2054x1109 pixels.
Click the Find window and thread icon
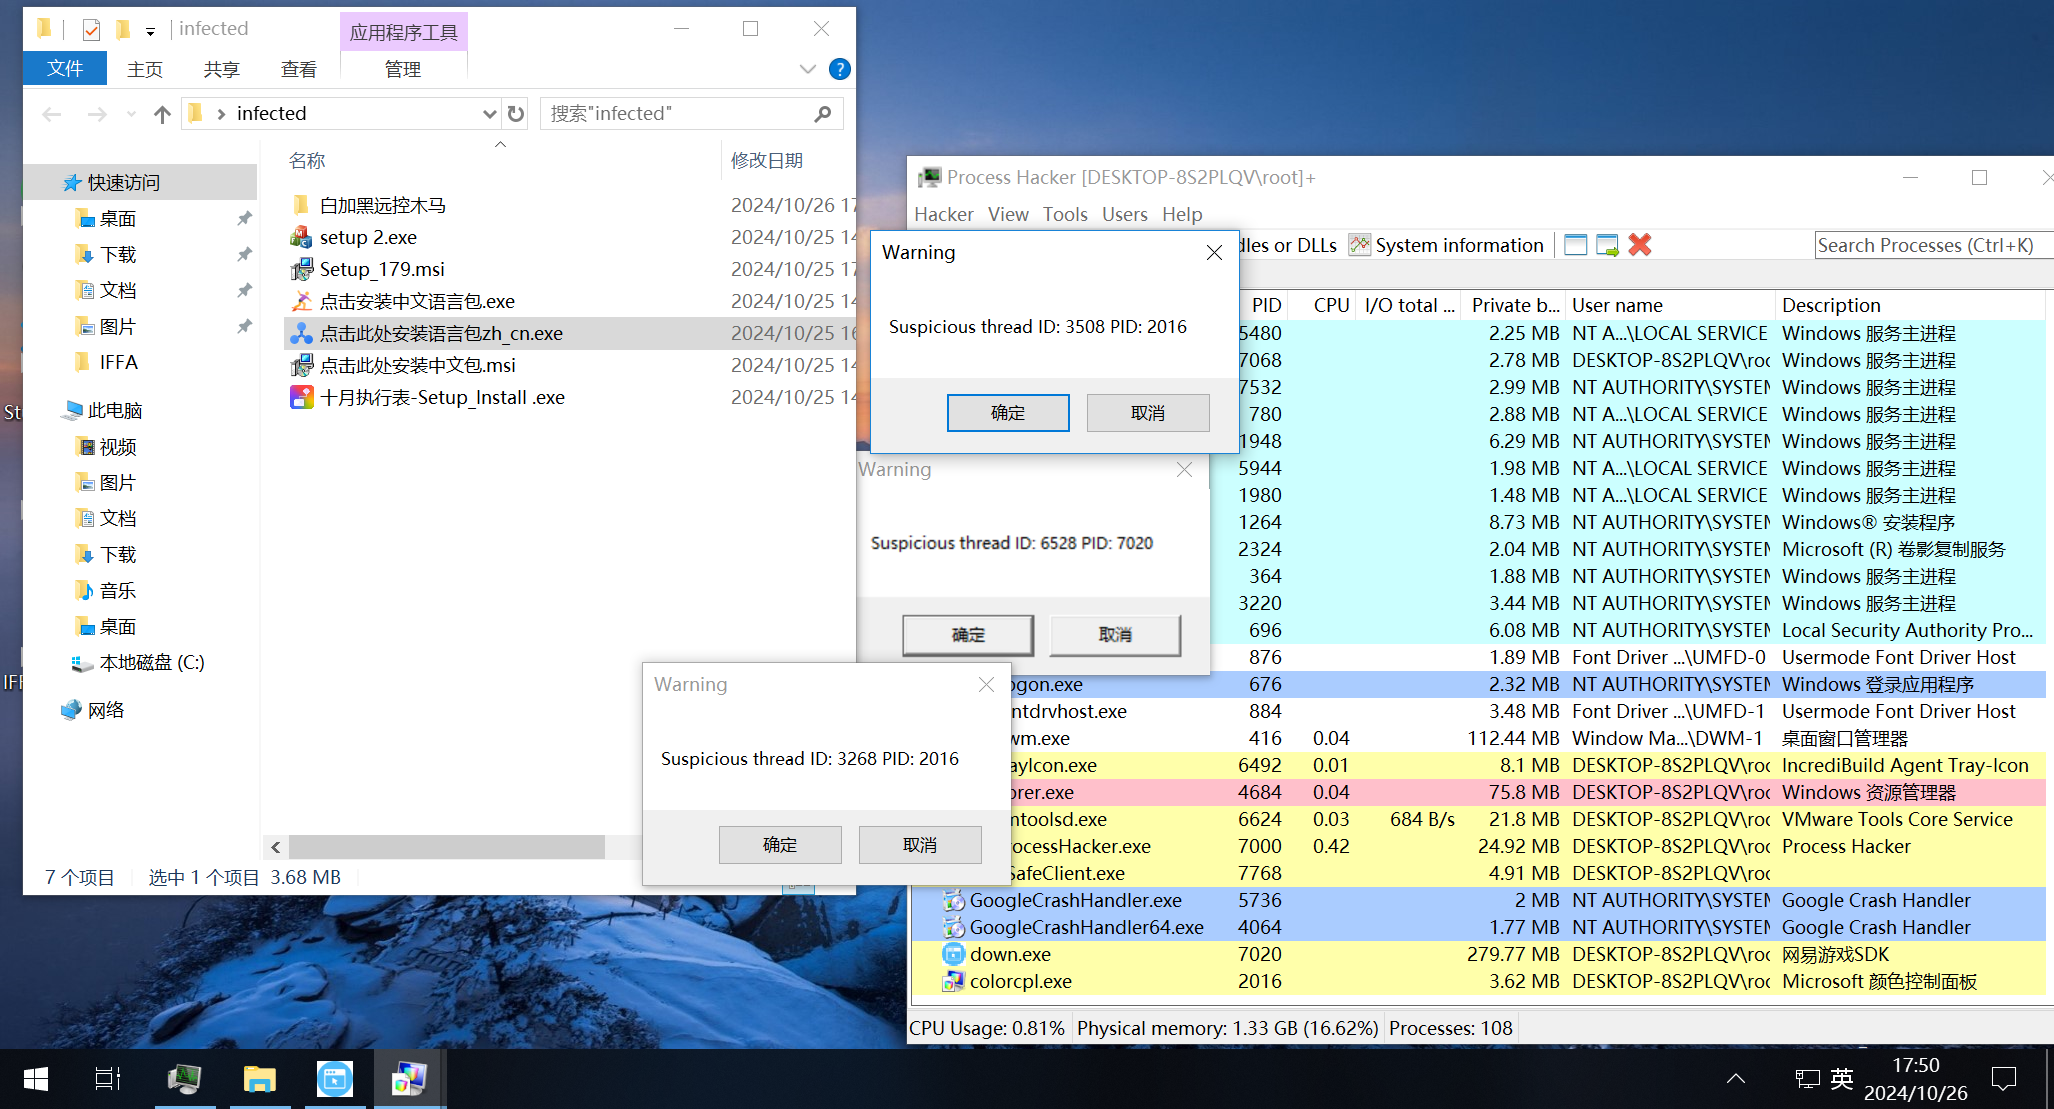point(1607,245)
